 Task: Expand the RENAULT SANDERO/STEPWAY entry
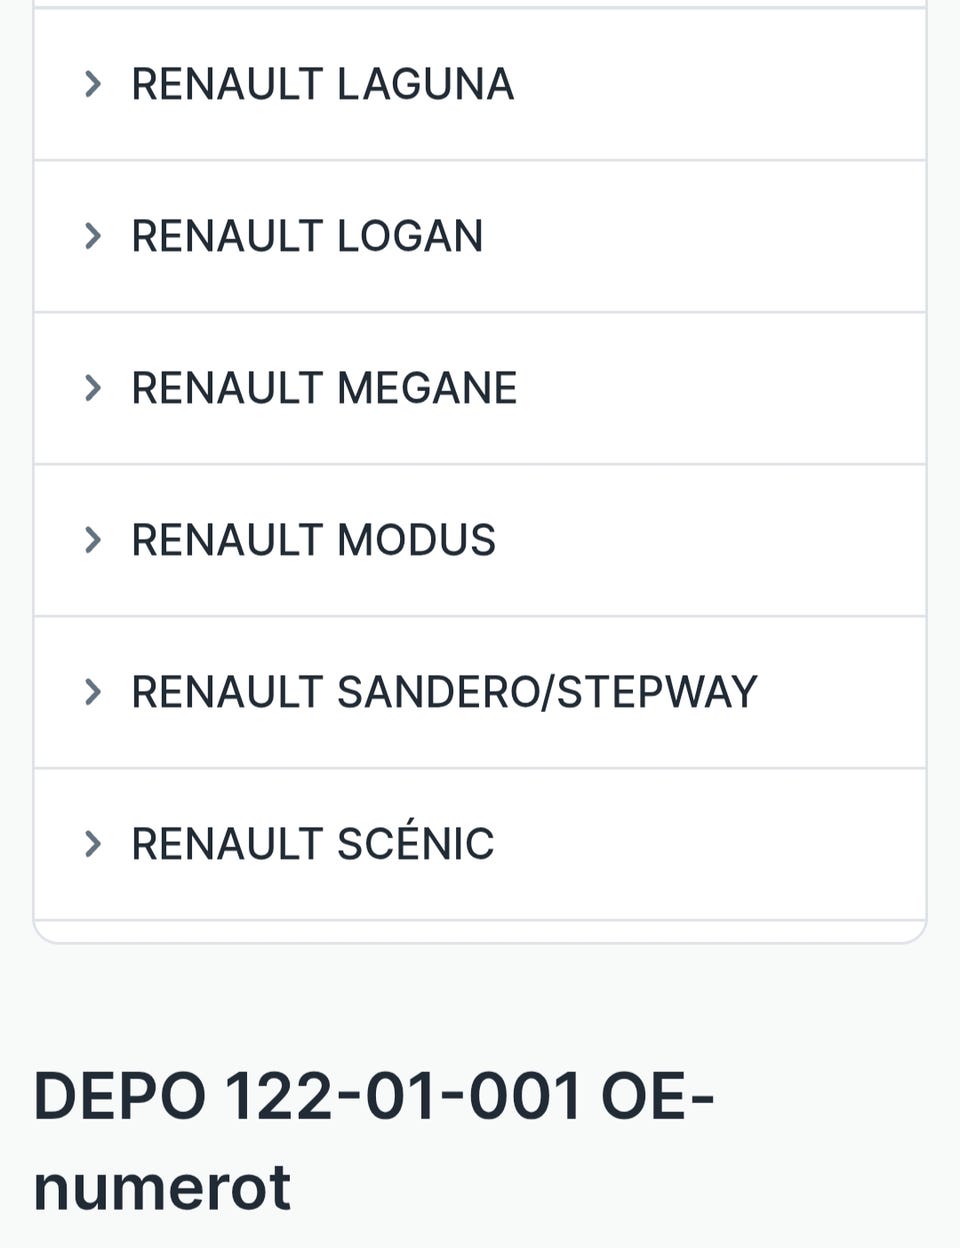click(x=480, y=692)
